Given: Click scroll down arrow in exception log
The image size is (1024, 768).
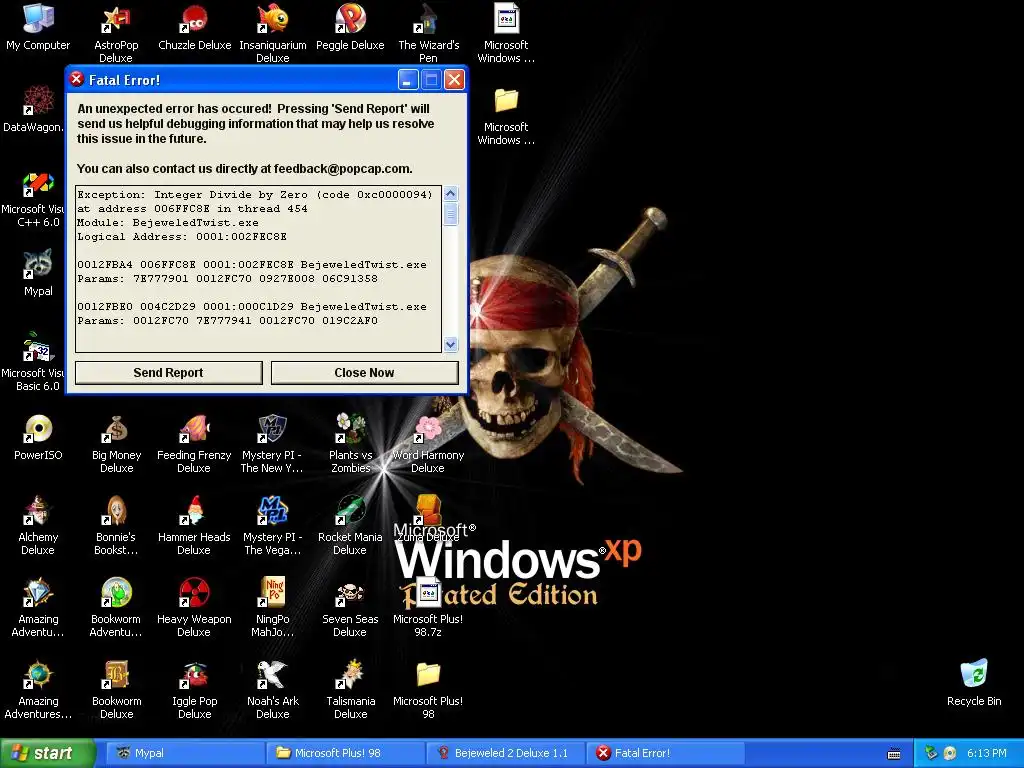Looking at the screenshot, I should (451, 344).
